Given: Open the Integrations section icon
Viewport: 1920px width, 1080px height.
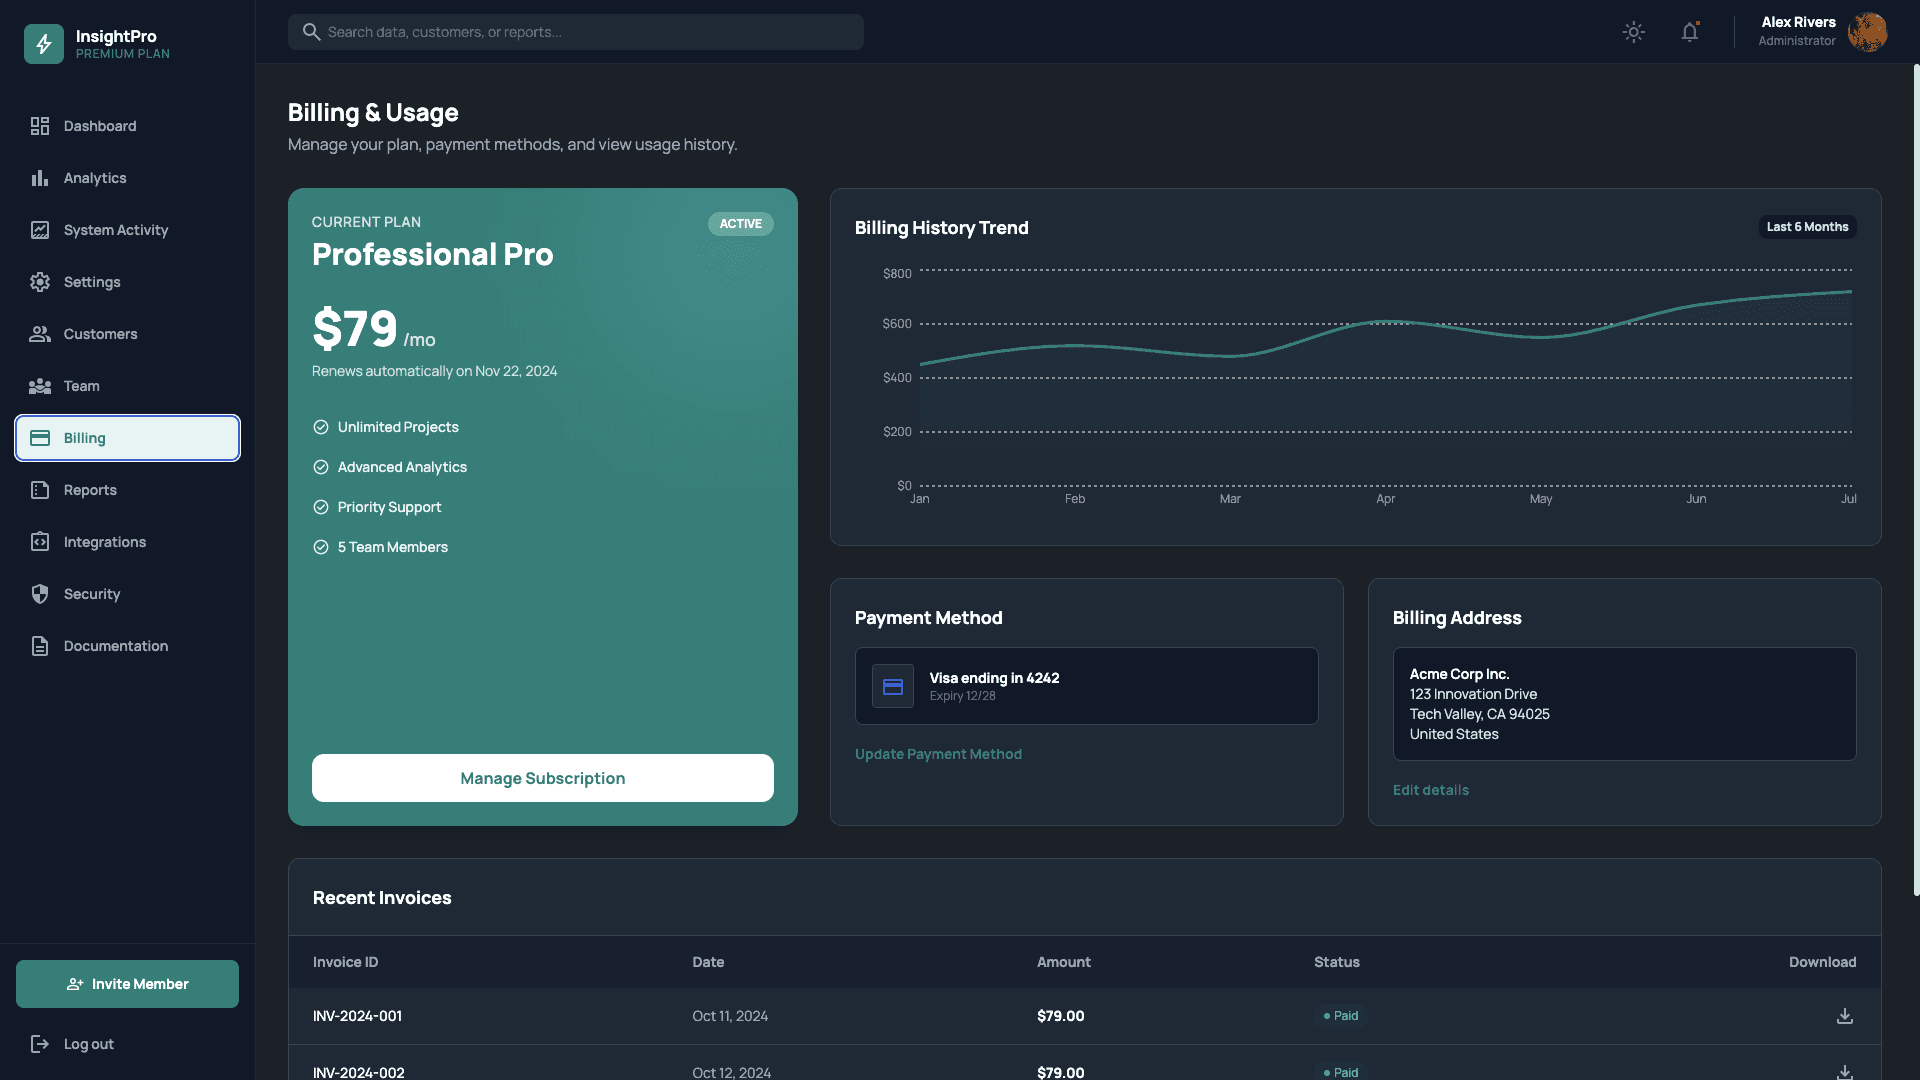Looking at the screenshot, I should tap(40, 542).
